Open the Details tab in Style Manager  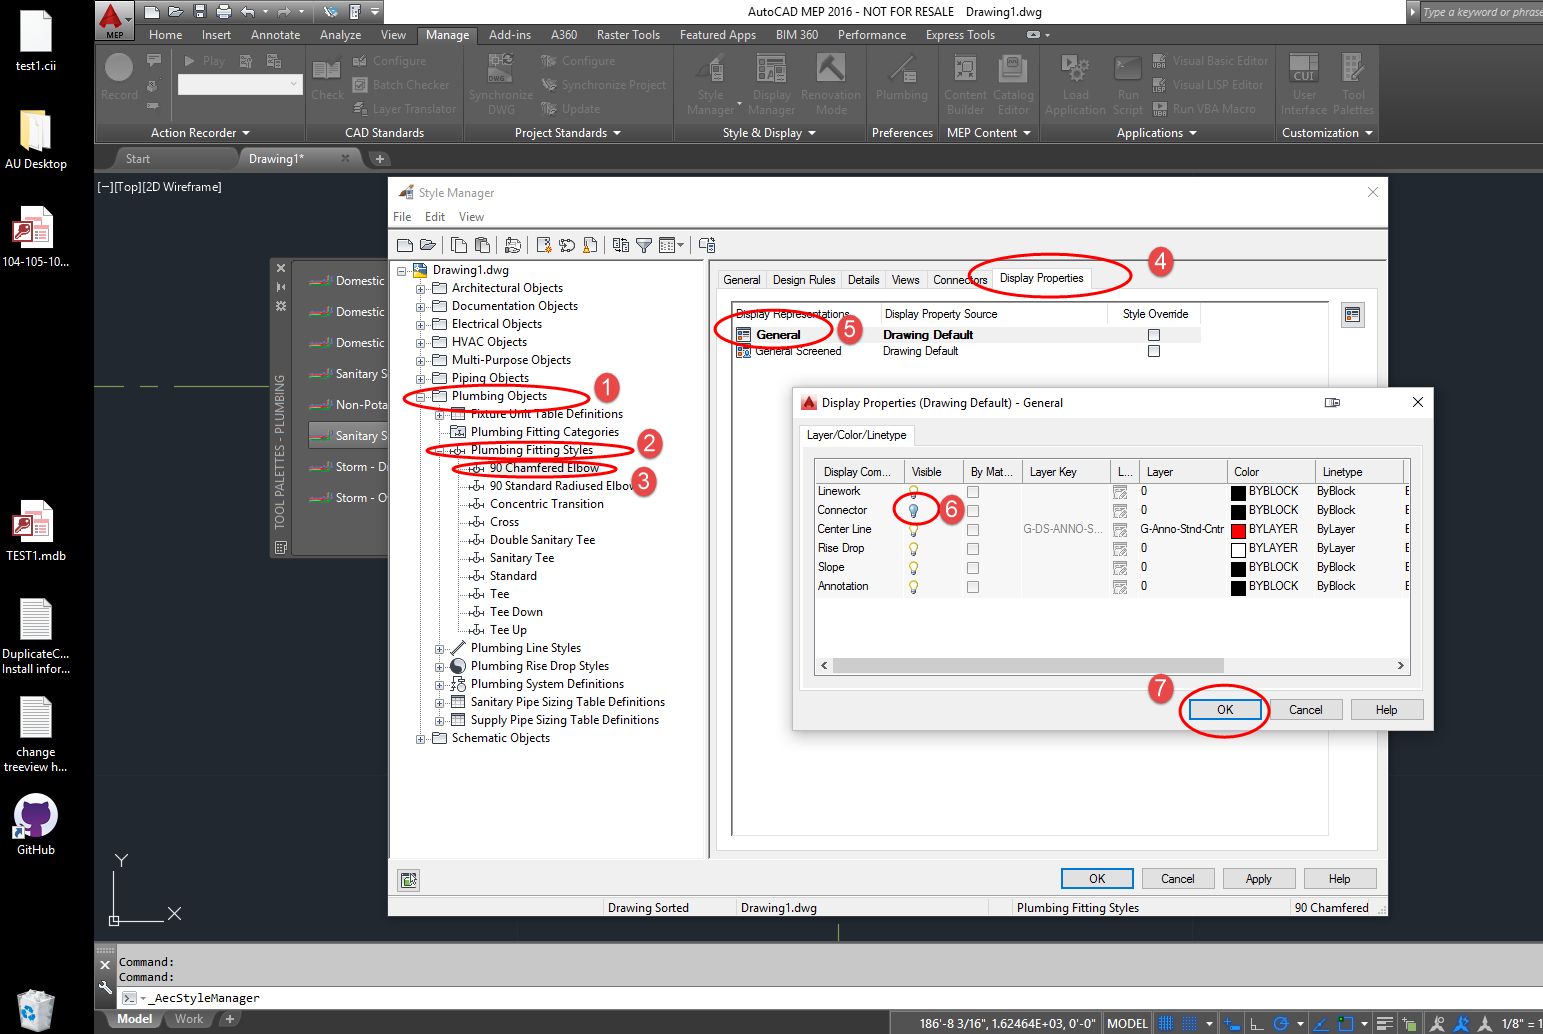(x=864, y=280)
